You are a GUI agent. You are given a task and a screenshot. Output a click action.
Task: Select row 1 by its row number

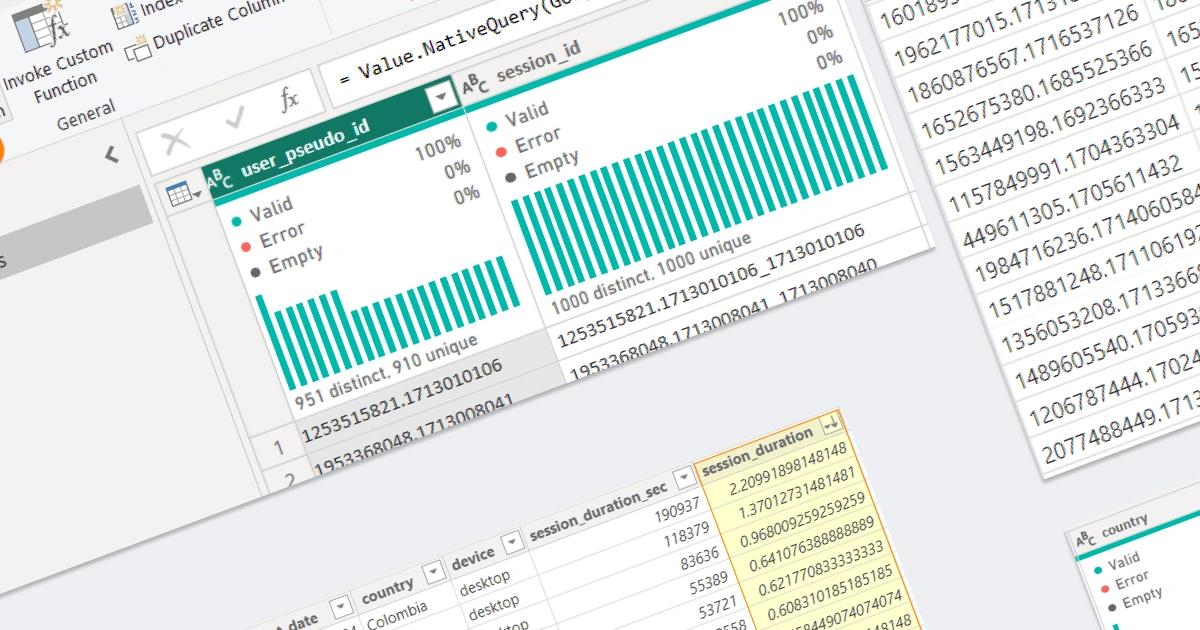tap(280, 446)
